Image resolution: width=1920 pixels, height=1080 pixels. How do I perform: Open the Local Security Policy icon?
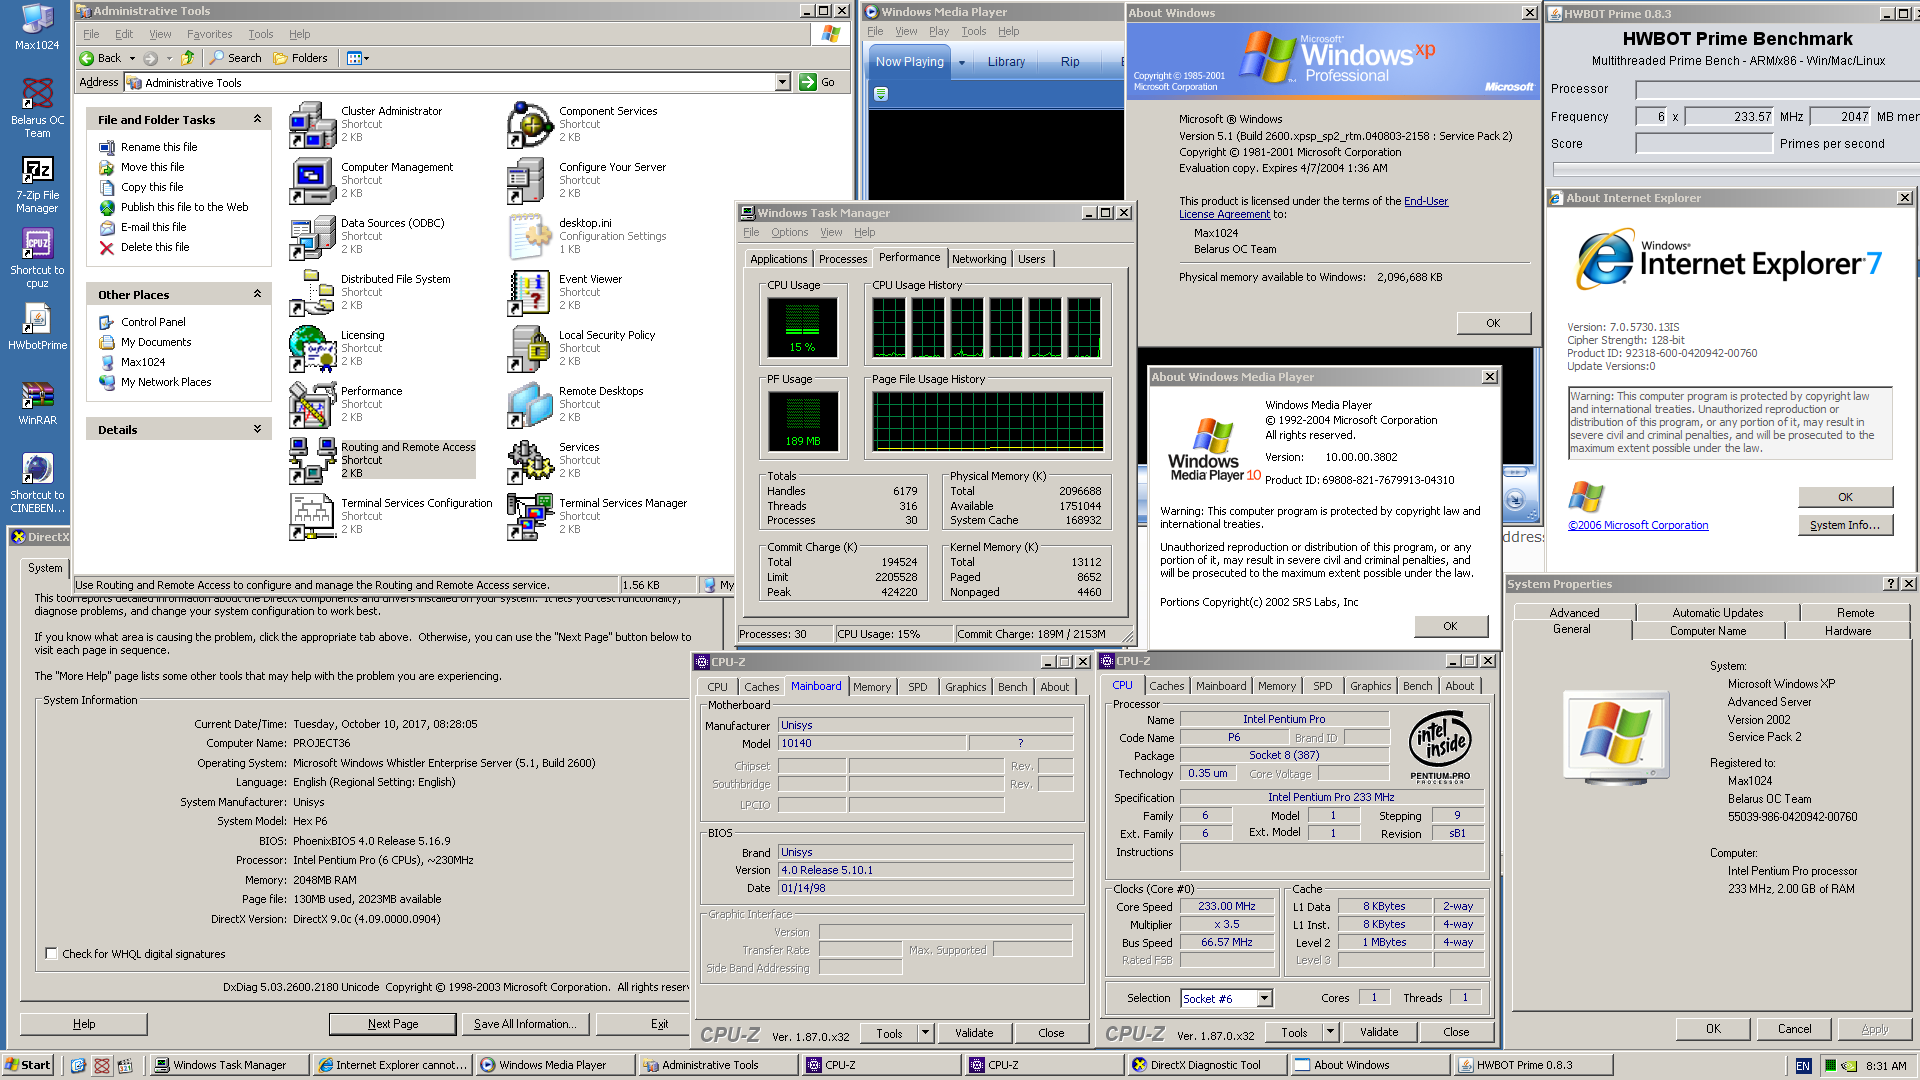530,348
